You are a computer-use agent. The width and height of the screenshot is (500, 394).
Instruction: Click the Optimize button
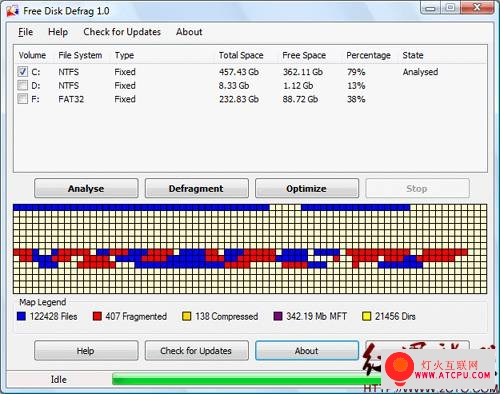307,188
